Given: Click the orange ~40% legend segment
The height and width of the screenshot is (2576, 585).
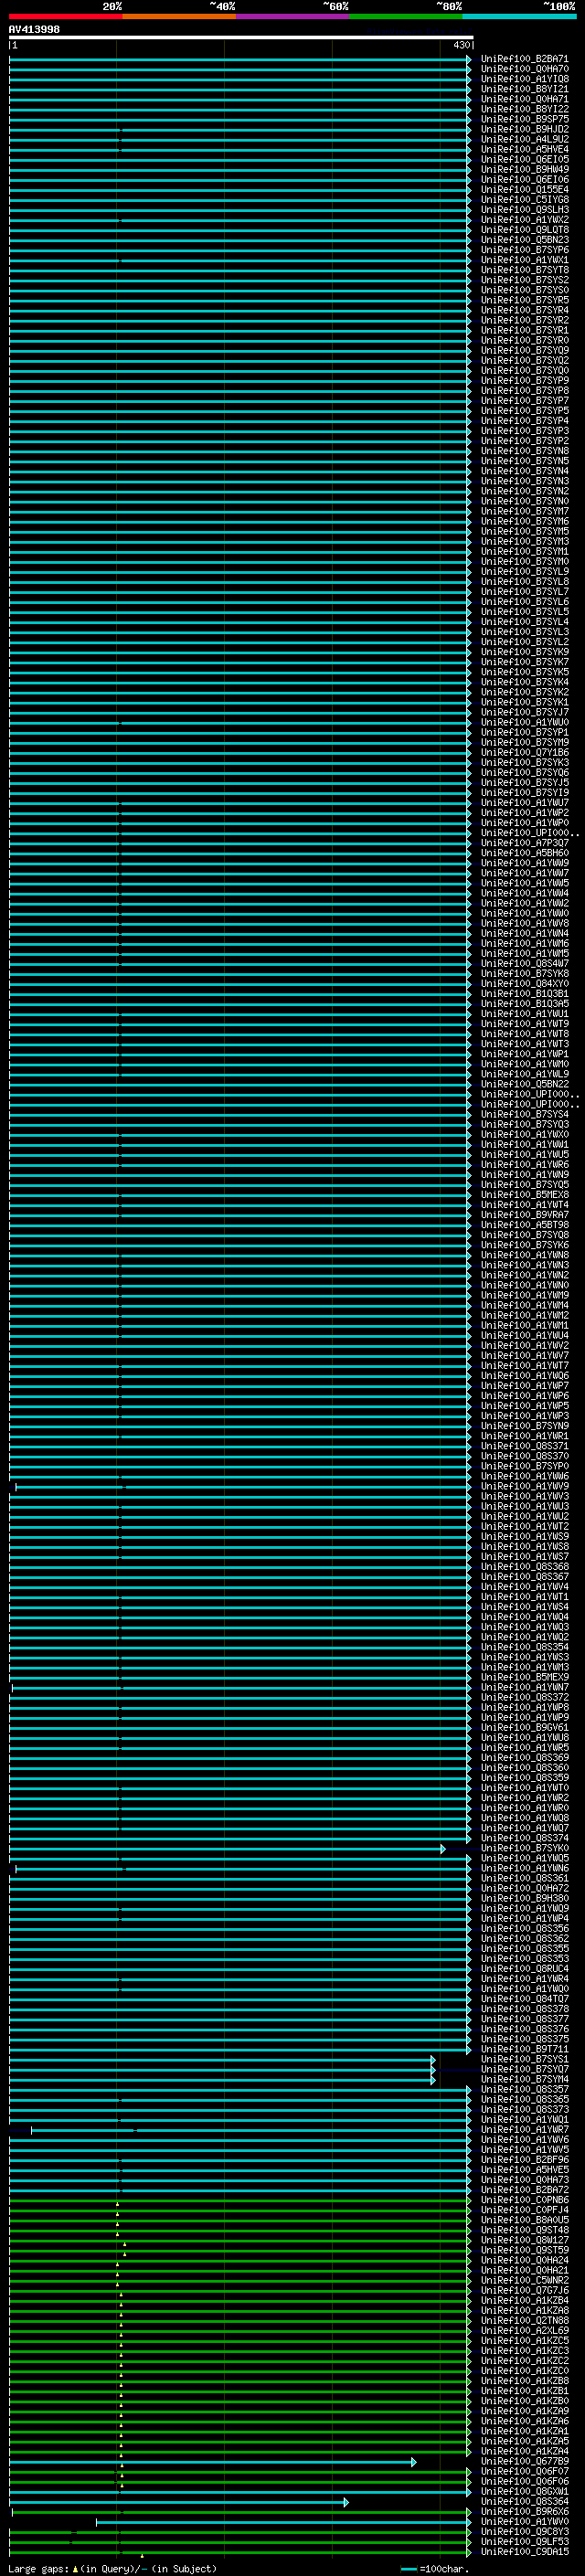Looking at the screenshot, I should [179, 17].
